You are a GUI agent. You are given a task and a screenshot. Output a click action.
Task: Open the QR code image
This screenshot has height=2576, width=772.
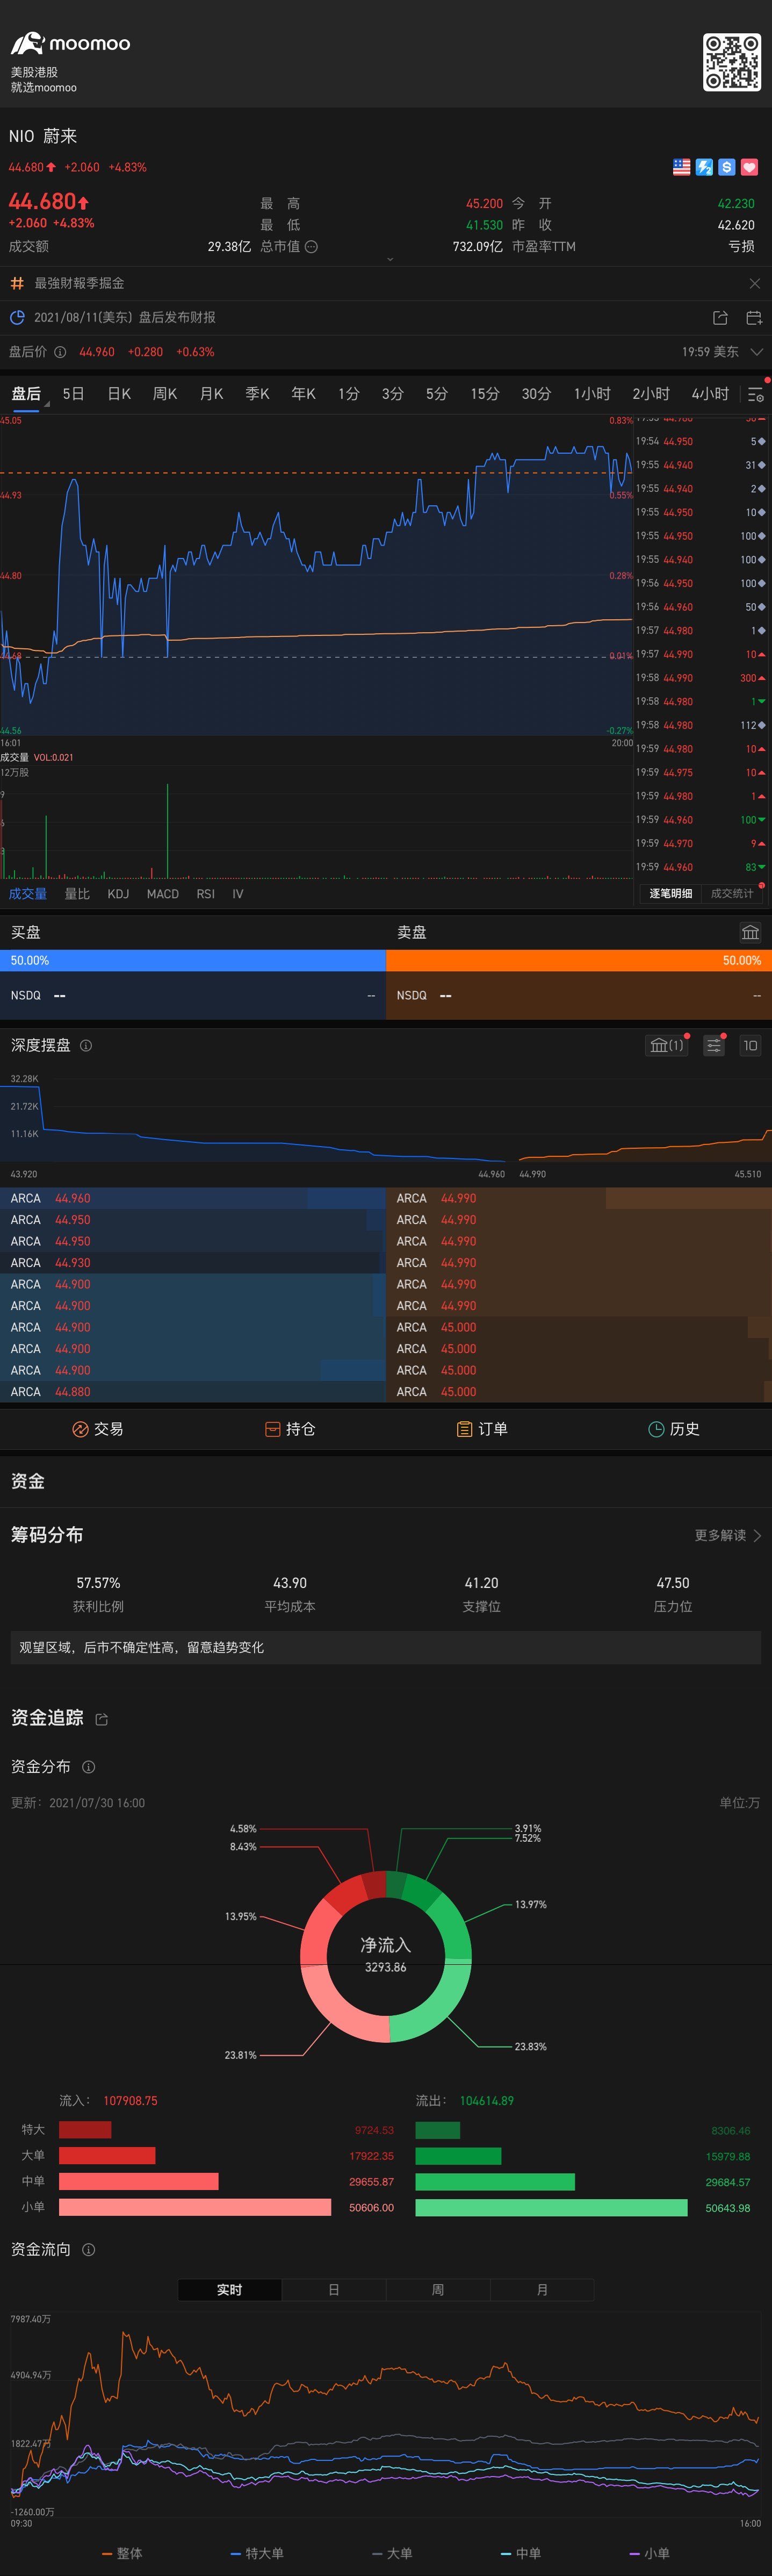(x=732, y=62)
